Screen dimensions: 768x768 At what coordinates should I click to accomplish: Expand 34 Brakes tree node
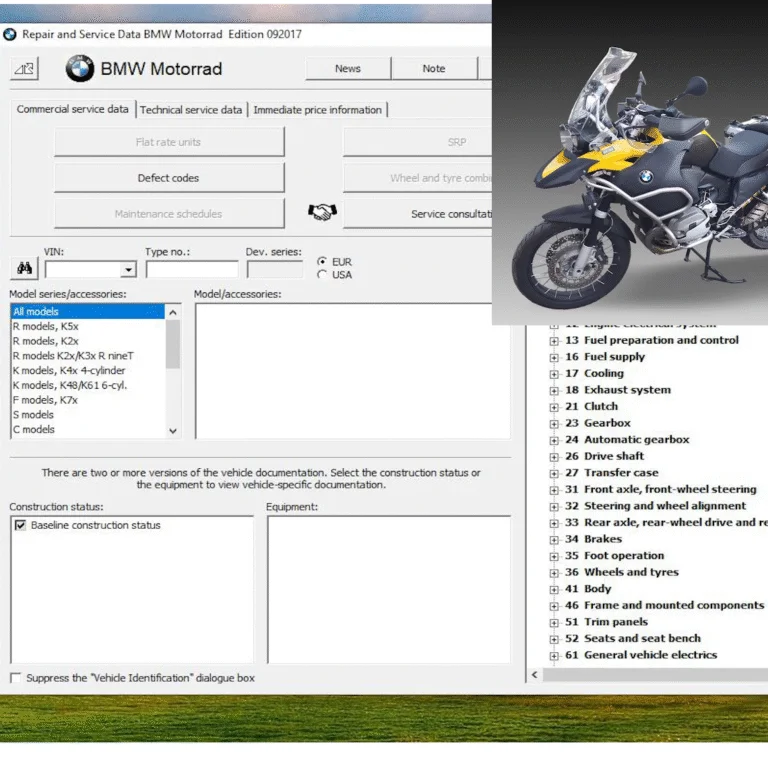pos(554,540)
